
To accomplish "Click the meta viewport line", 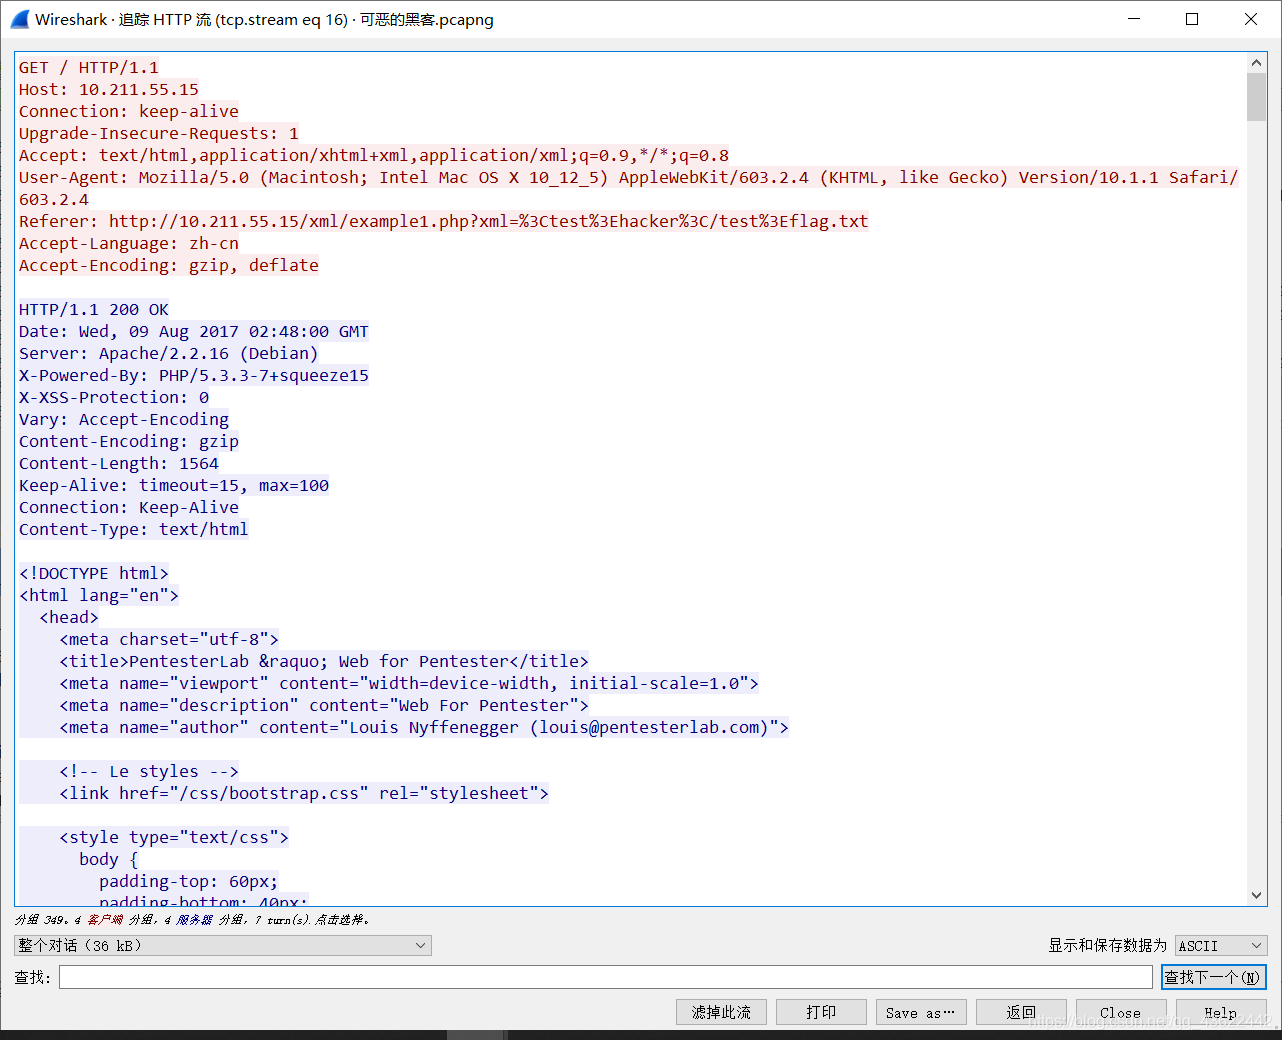I will click(x=409, y=683).
